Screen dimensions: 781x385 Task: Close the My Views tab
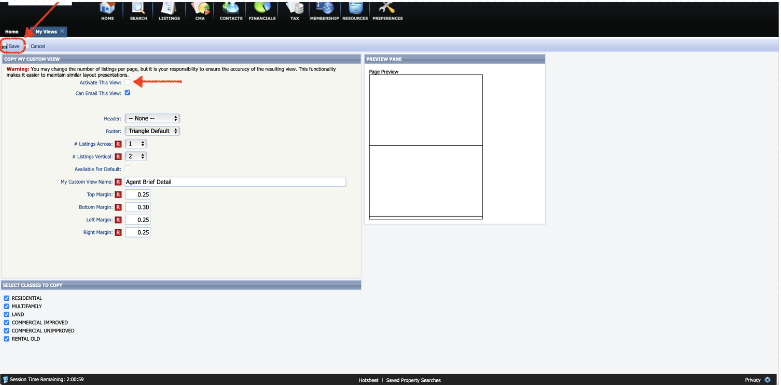pos(62,31)
